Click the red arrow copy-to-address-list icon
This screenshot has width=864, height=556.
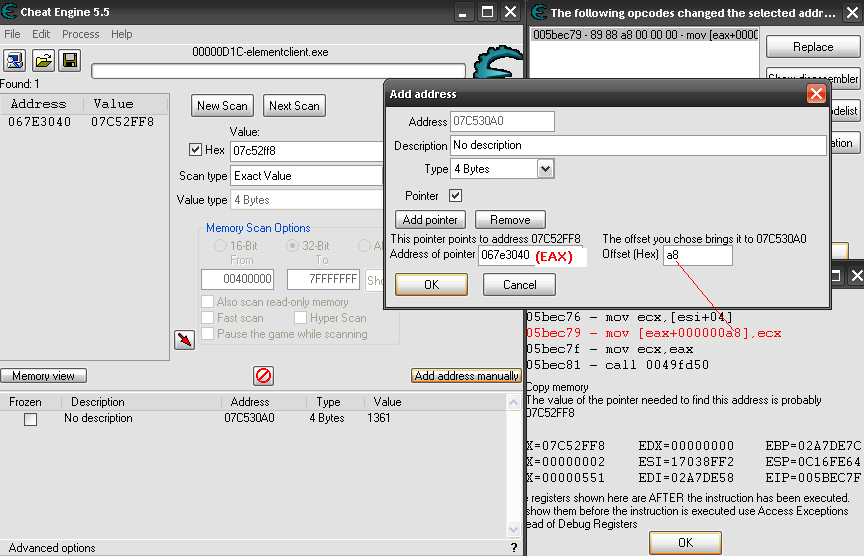184,340
